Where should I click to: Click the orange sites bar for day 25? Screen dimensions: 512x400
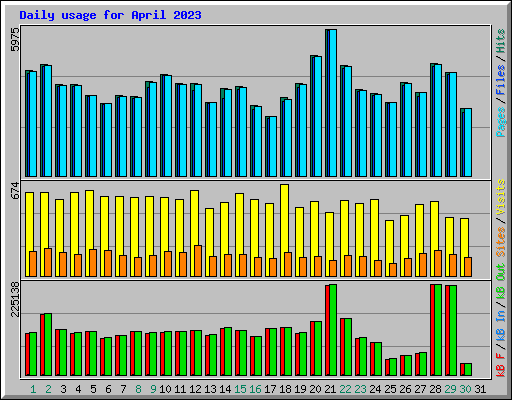pos(393,270)
